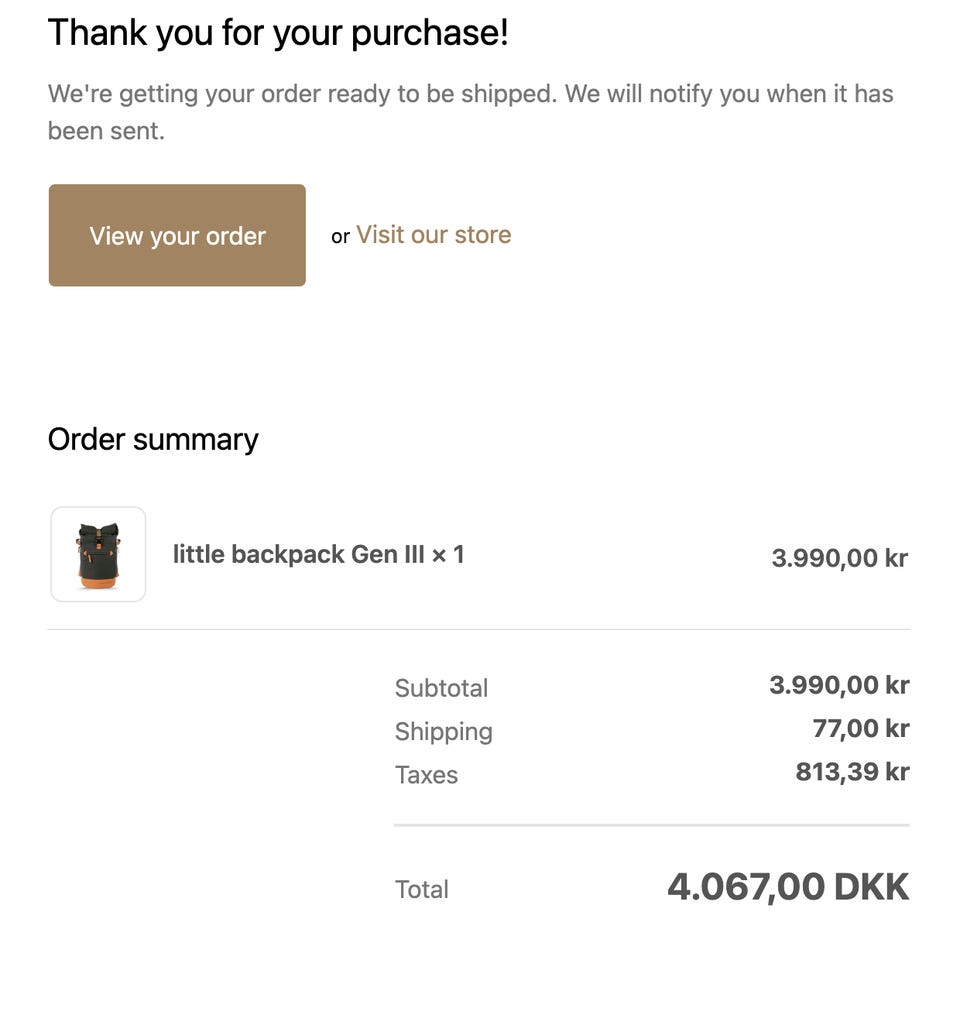Select the 4.067,00 DKK total amount
Viewport: 960px width, 1025px height.
(x=788, y=887)
